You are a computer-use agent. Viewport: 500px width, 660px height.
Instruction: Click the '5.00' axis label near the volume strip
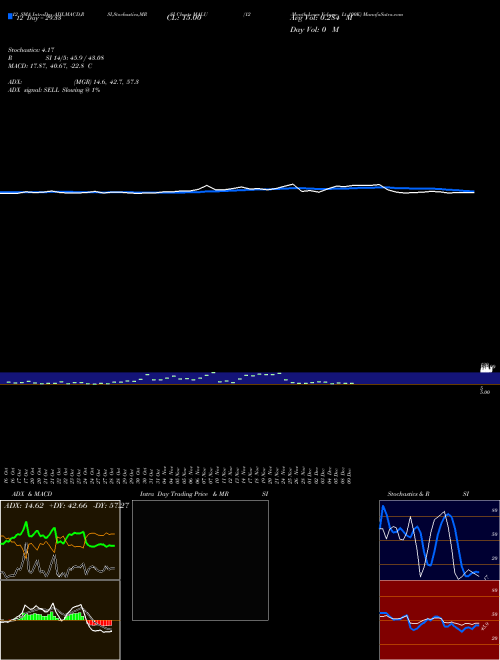[x=485, y=392]
